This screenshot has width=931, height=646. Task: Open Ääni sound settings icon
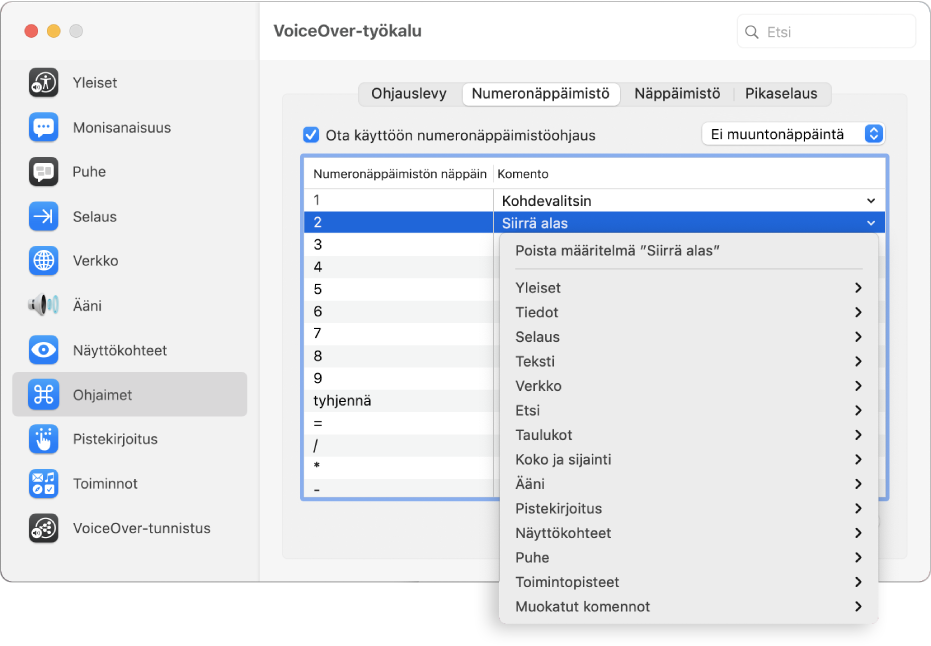(42, 305)
